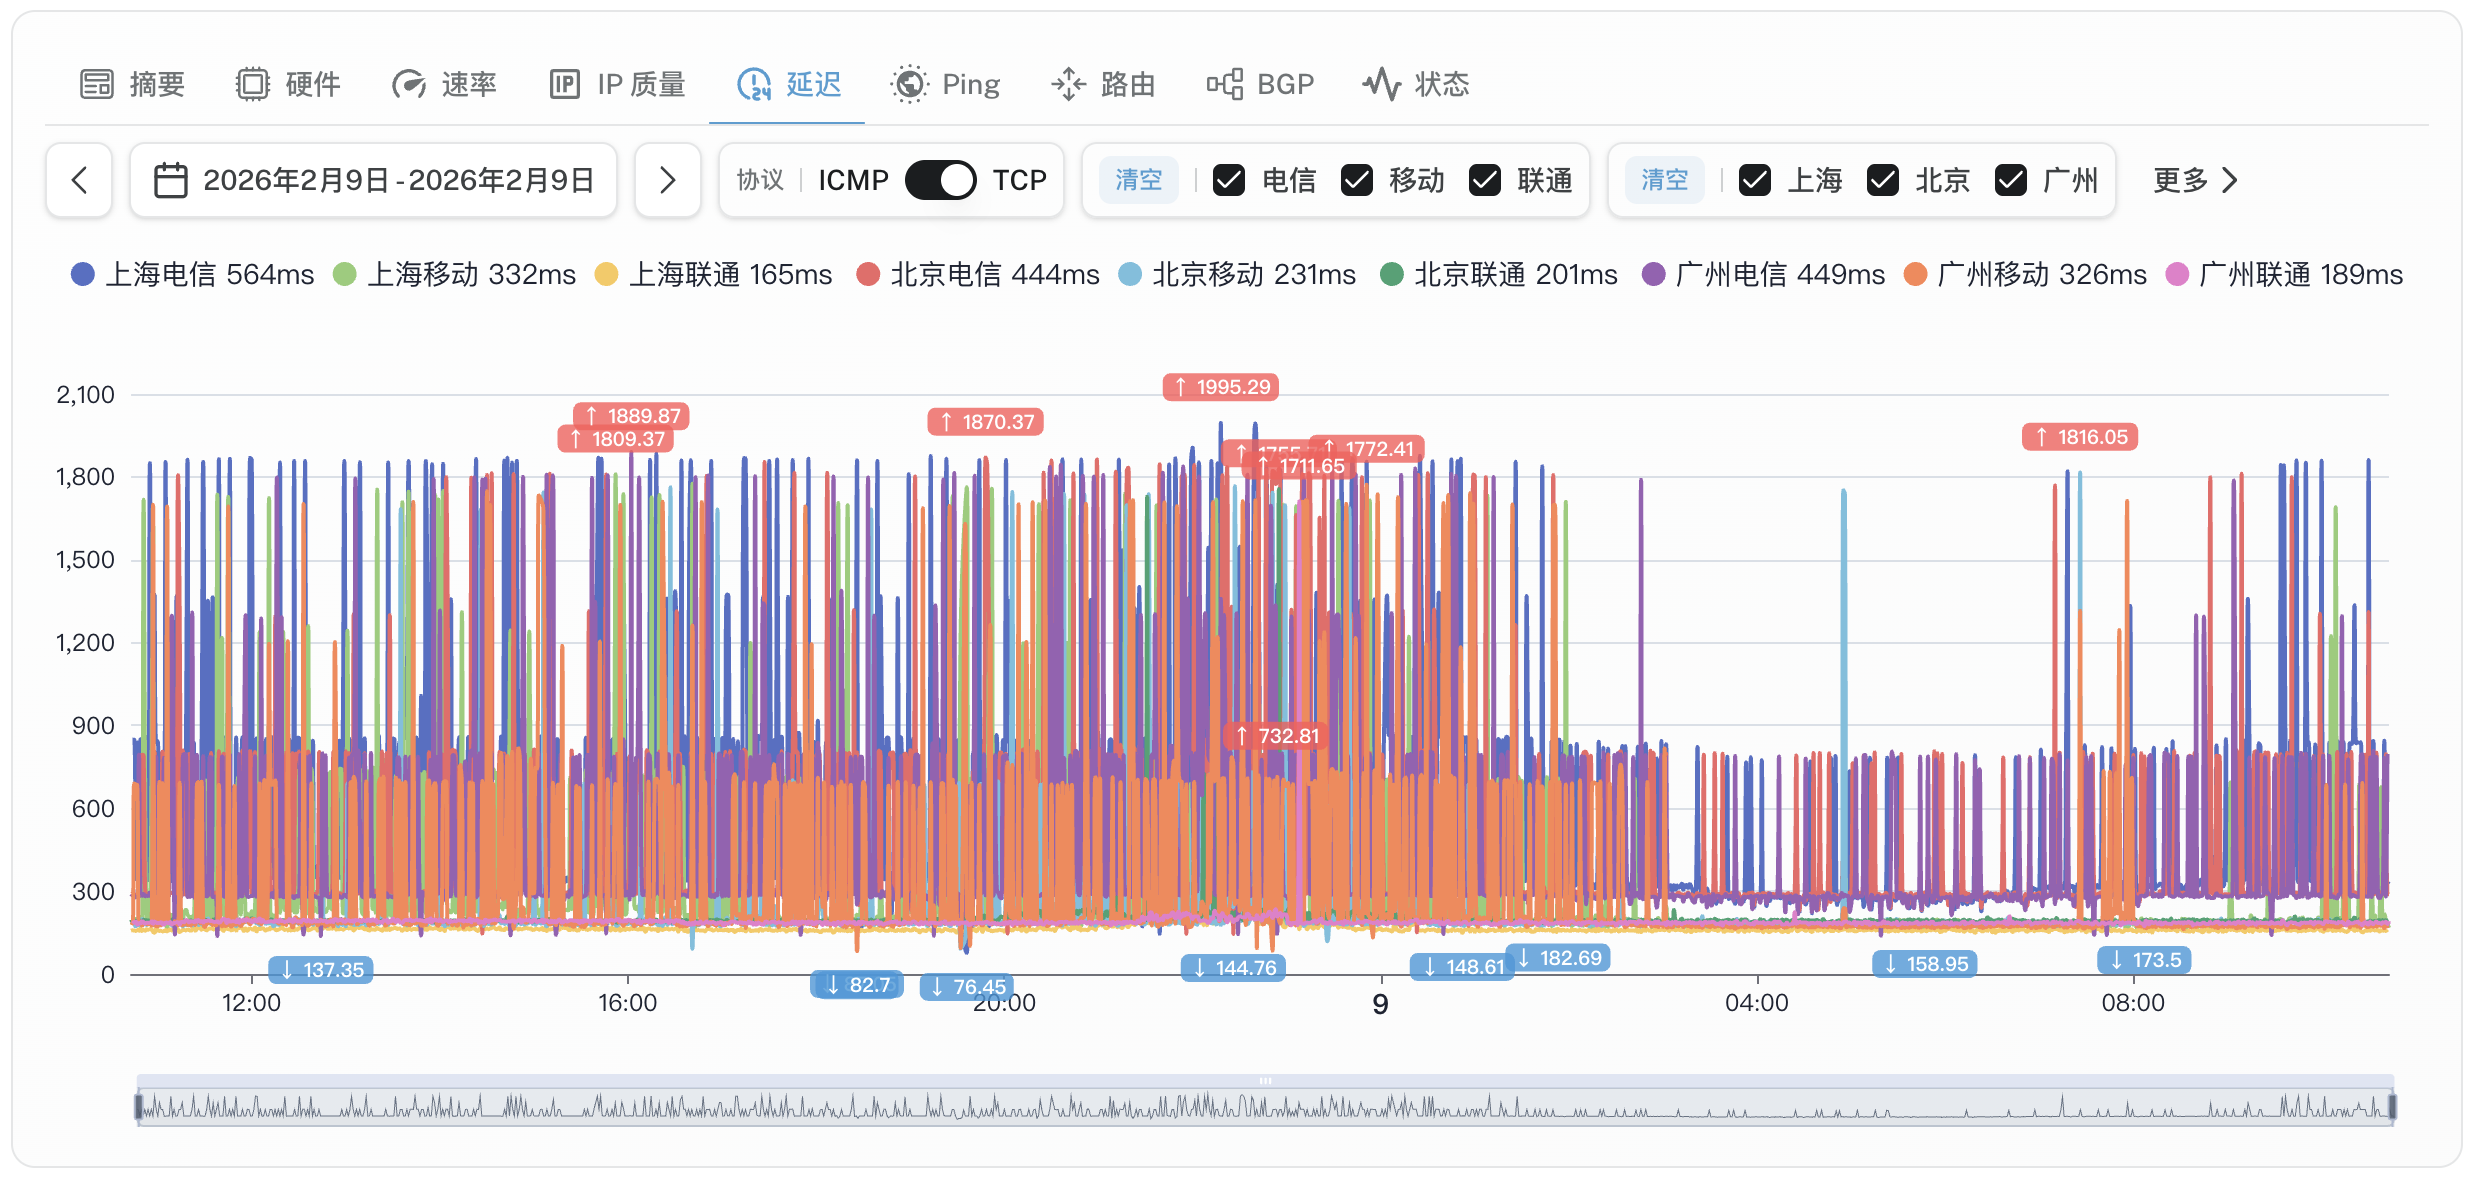This screenshot has height=1182, width=2472.
Task: Click the 摘要 summary tab icon
Action: (97, 84)
